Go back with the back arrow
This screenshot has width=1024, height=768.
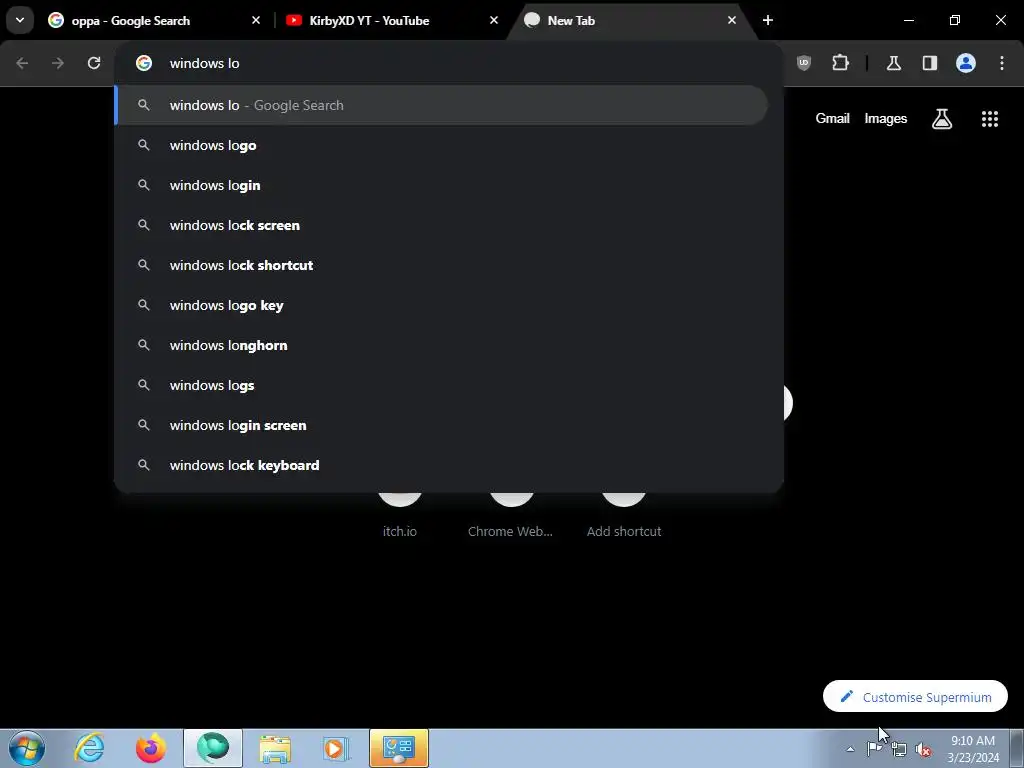[x=22, y=63]
